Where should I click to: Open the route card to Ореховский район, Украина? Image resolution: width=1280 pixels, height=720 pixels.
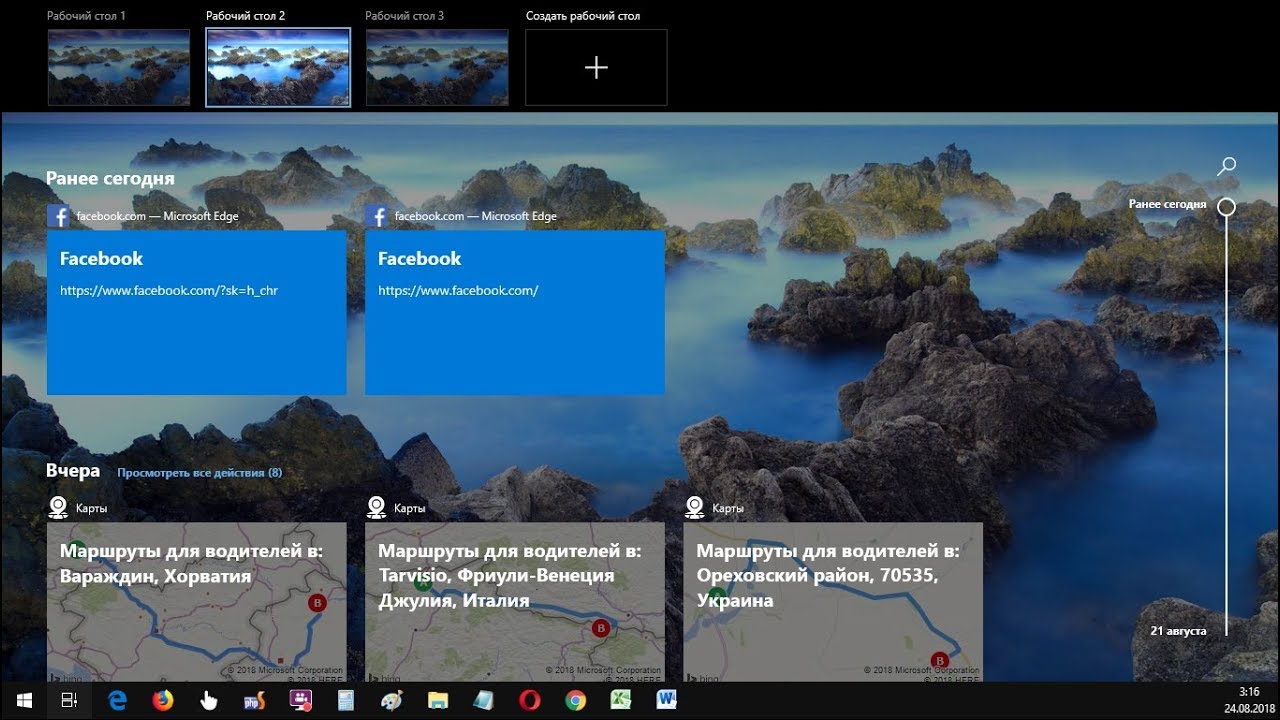click(x=833, y=602)
